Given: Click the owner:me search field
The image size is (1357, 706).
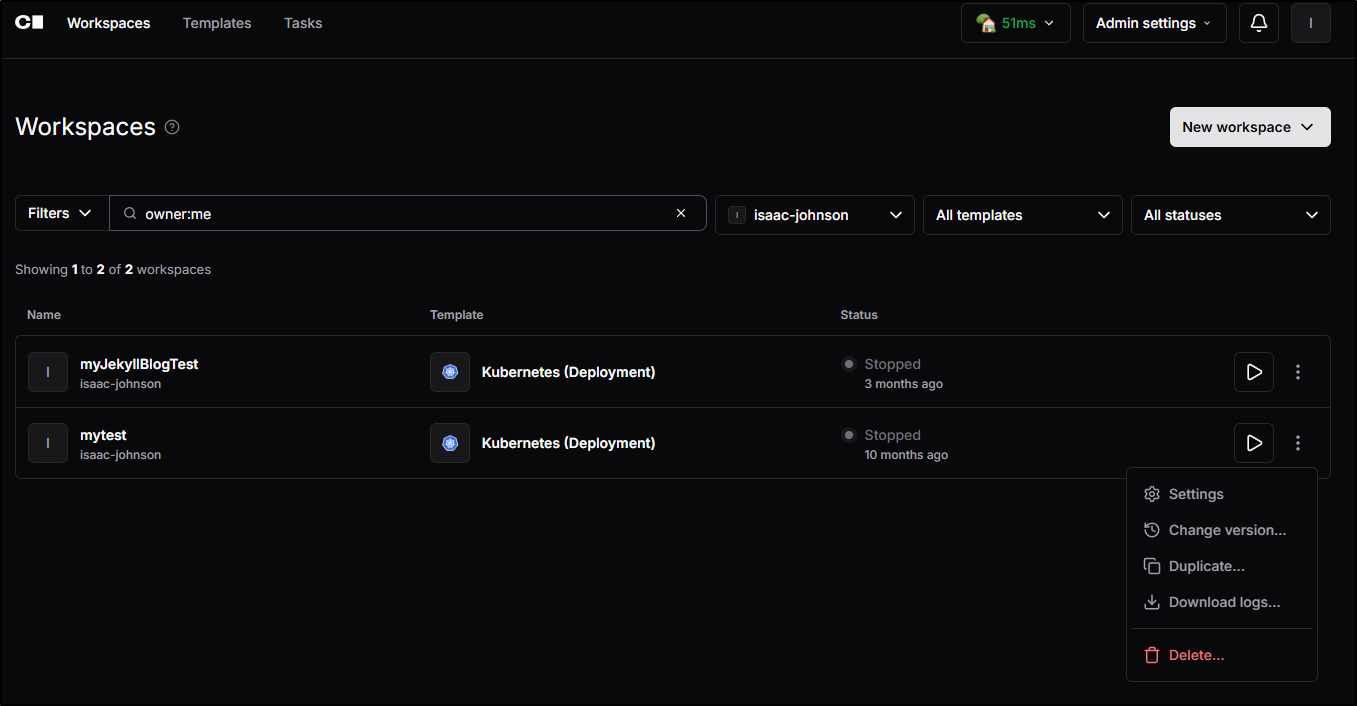Looking at the screenshot, I should 400,213.
